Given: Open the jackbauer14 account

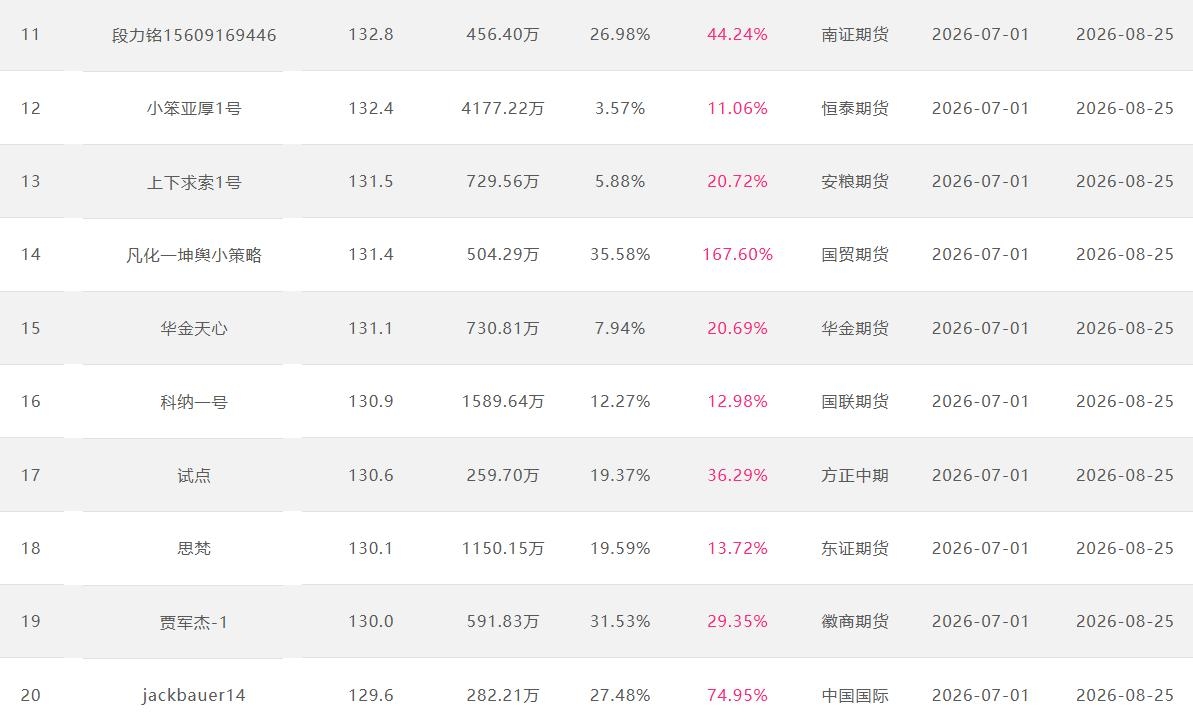Looking at the screenshot, I should pyautogui.click(x=194, y=696).
